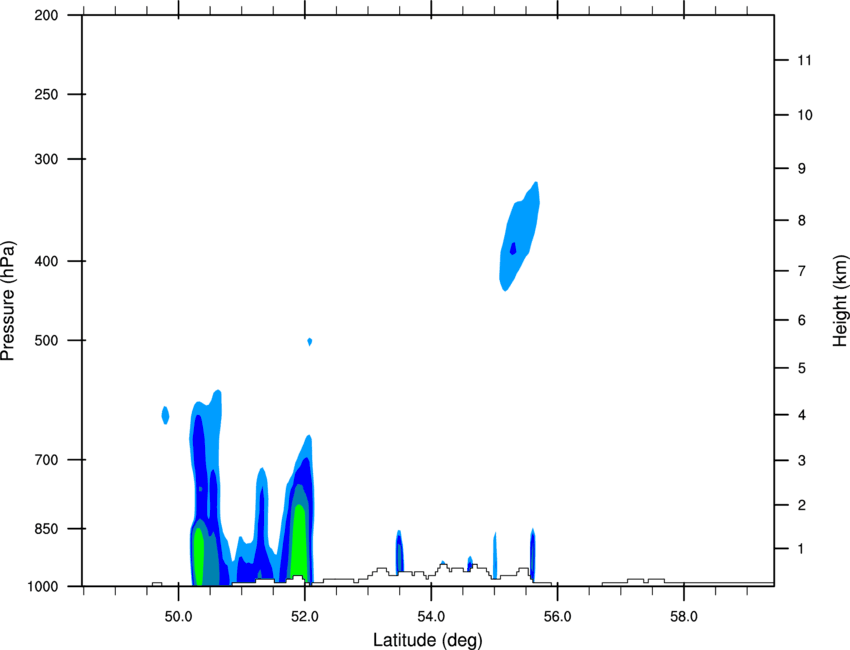Pick the 4 km height label
This screenshot has width=850, height=650.
[802, 415]
